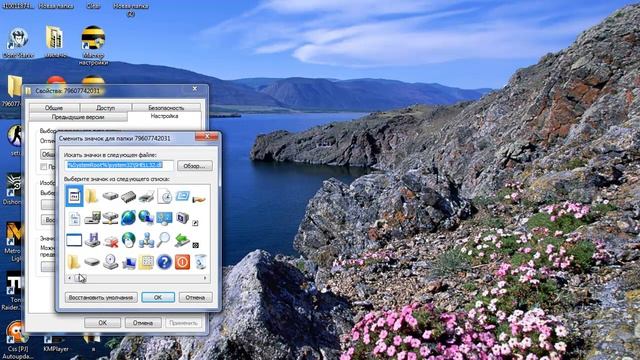Pick the printer icon in the list
The image size is (640, 360).
pos(146,197)
